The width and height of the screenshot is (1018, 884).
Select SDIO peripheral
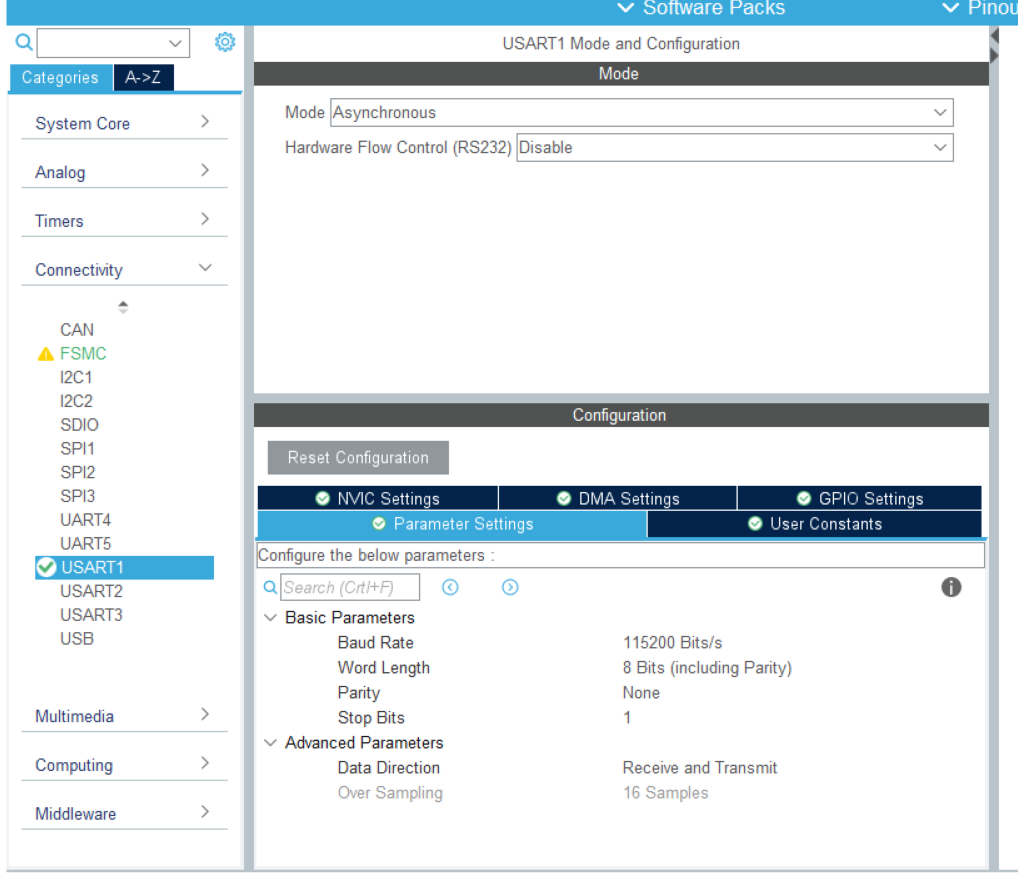pyautogui.click(x=79, y=424)
